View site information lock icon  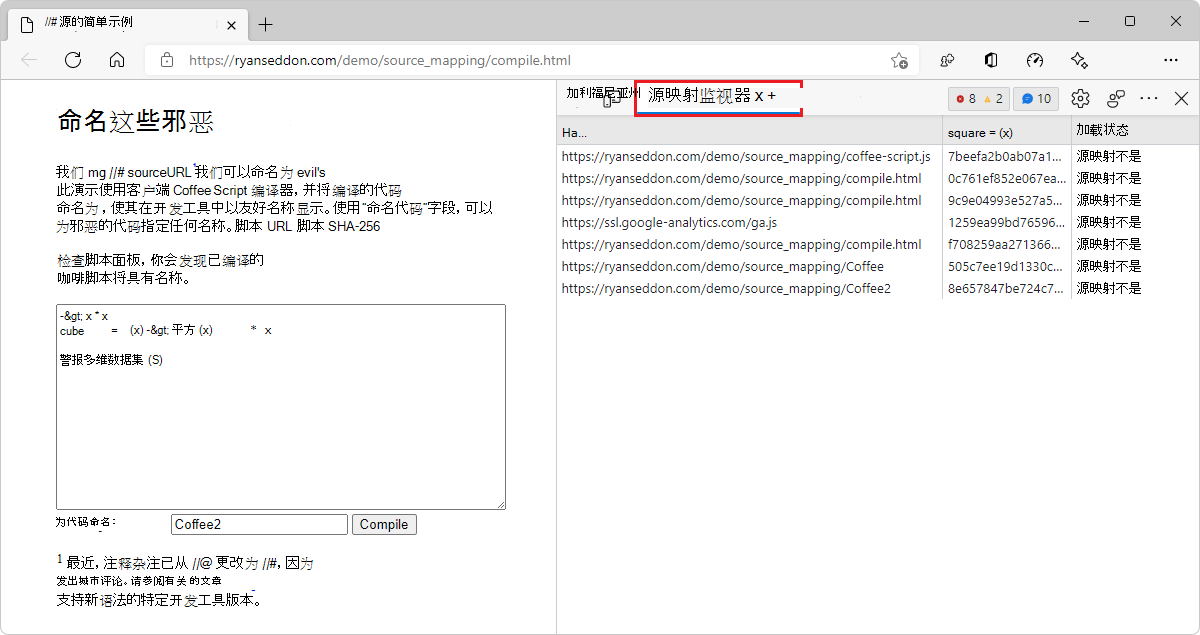point(167,60)
